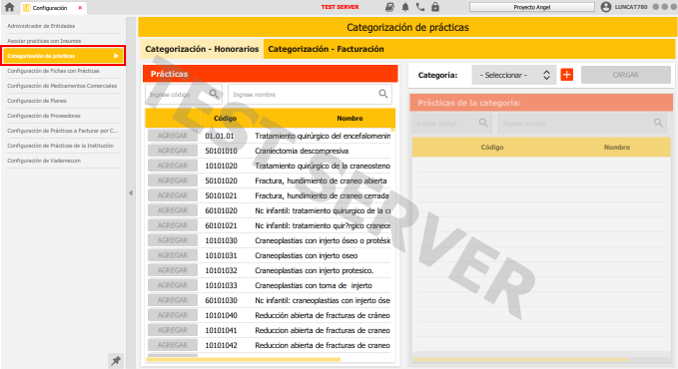Open Configuración de Prácticas de la Institución
678x369 pixels.
[60, 145]
